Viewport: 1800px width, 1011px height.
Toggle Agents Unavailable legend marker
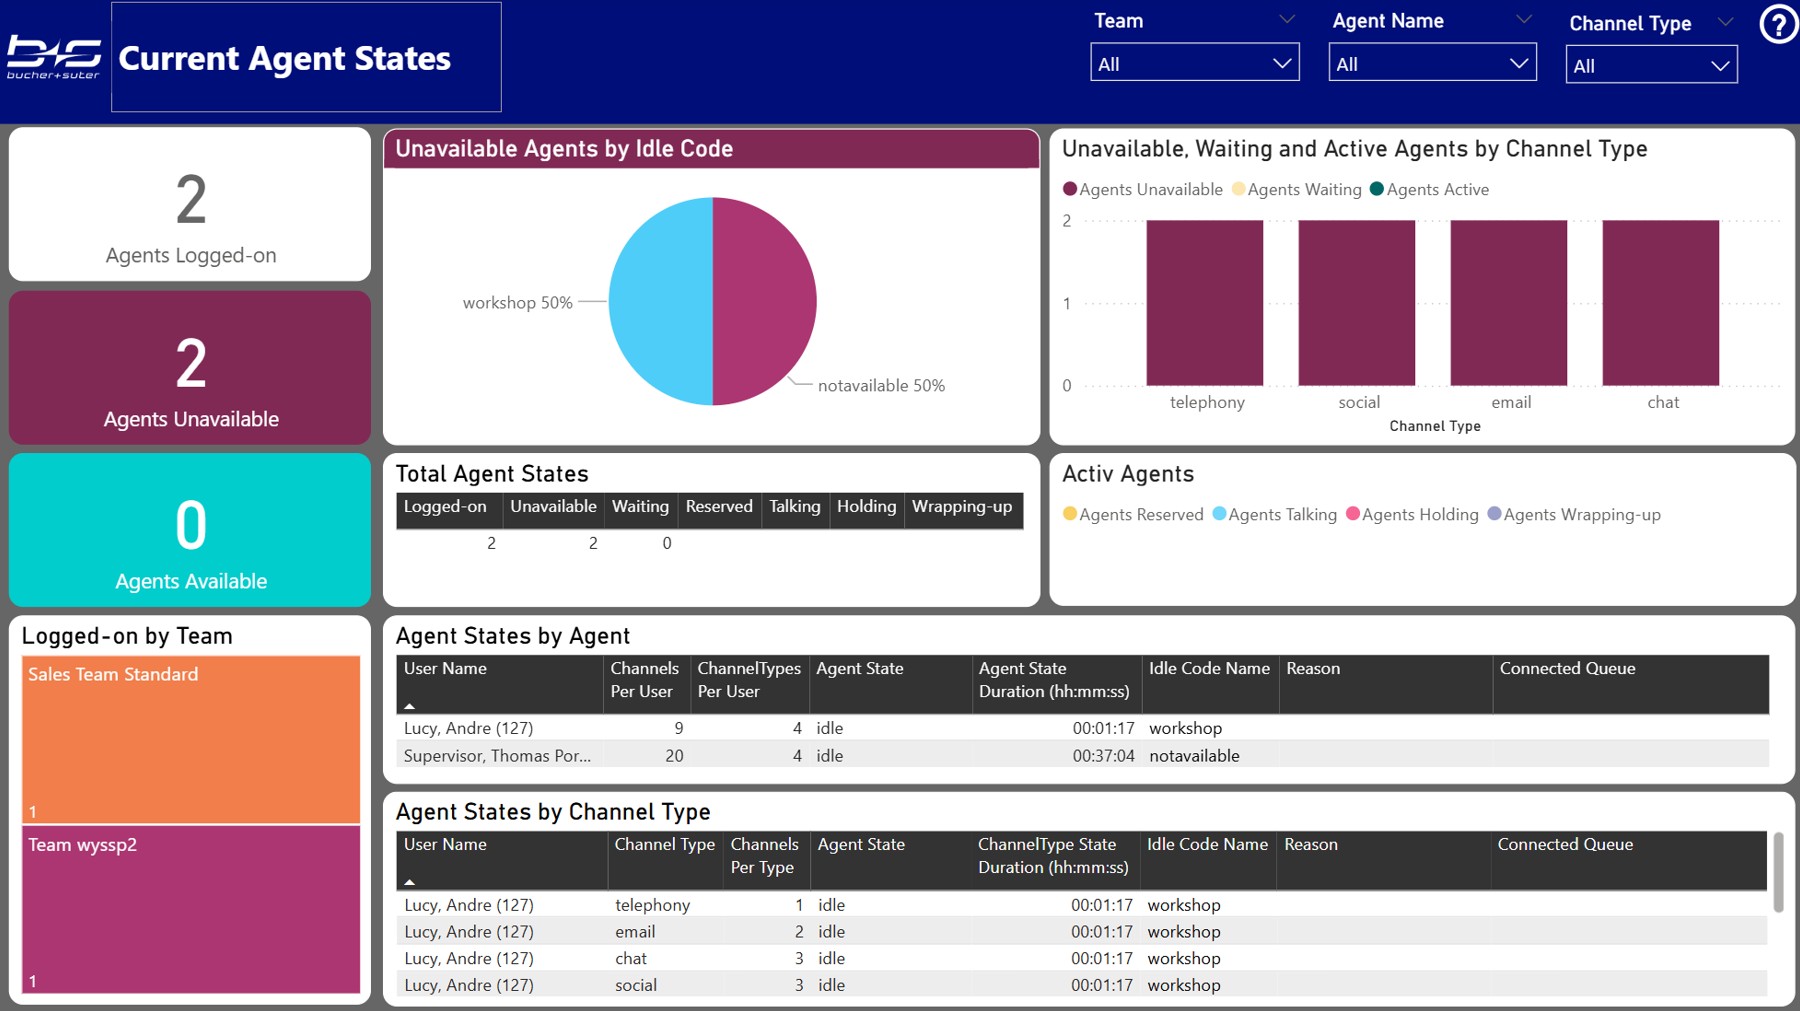click(1070, 189)
